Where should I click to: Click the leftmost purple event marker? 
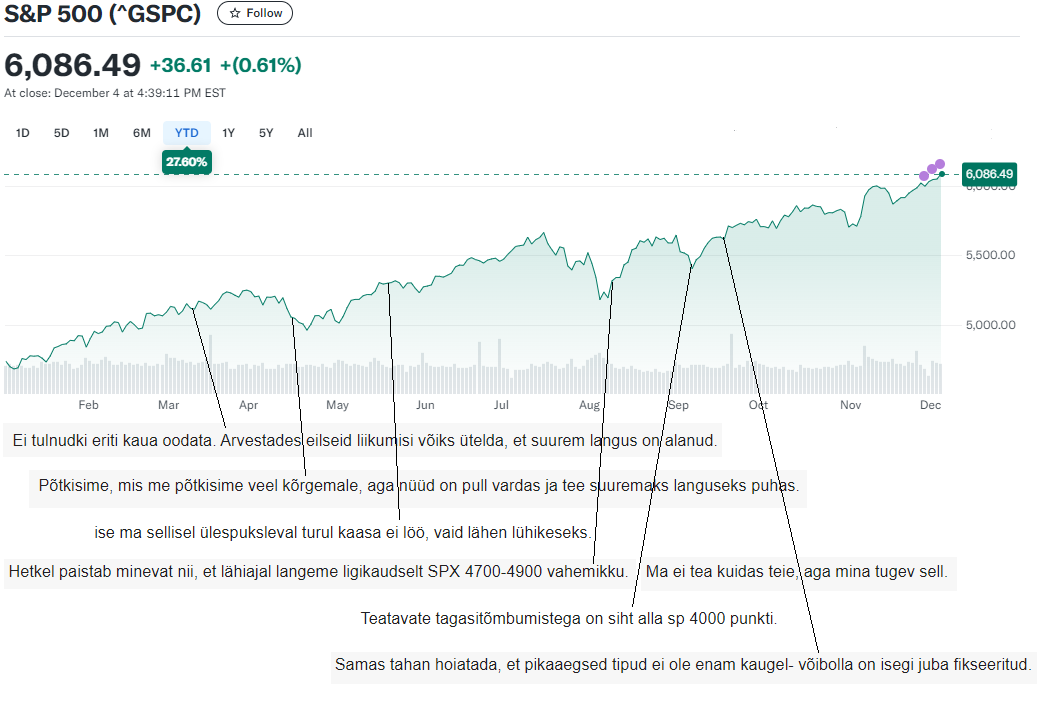click(924, 176)
